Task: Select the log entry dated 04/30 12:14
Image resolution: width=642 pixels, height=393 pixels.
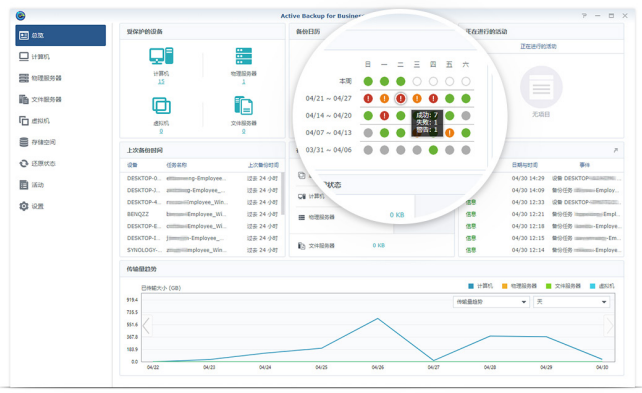Action: [541, 250]
